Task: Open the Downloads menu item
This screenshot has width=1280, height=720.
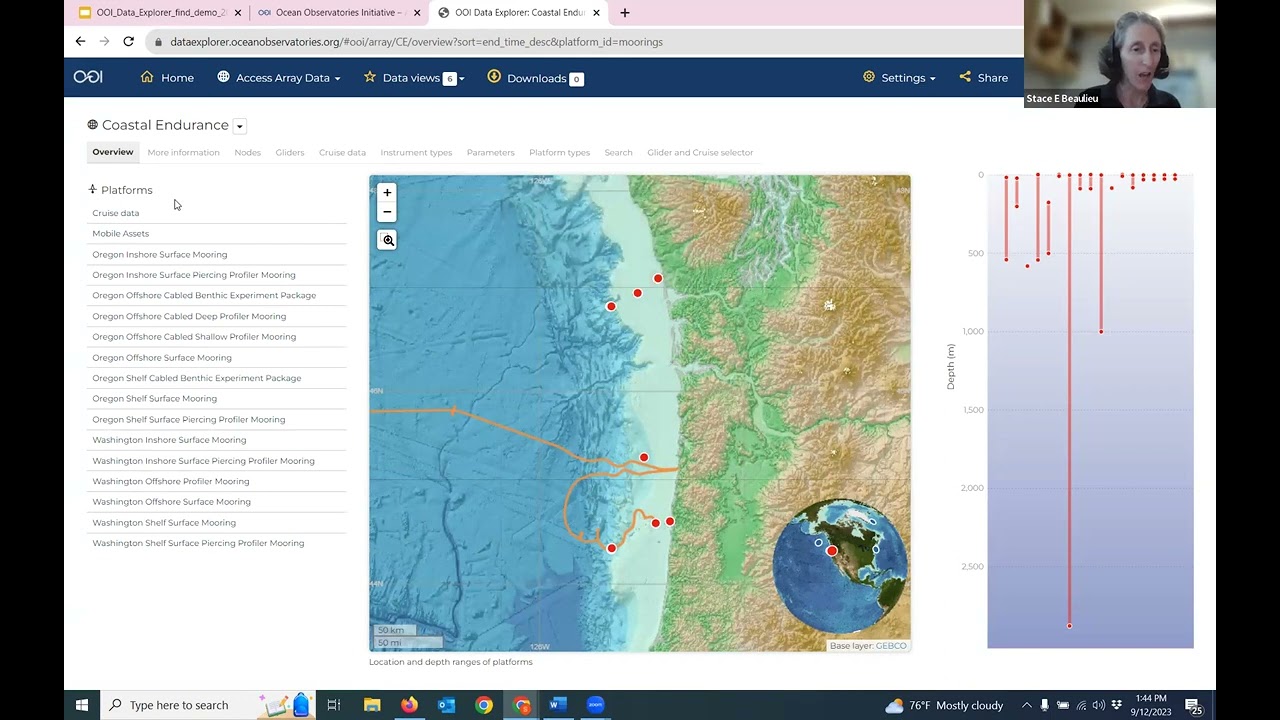Action: point(535,78)
